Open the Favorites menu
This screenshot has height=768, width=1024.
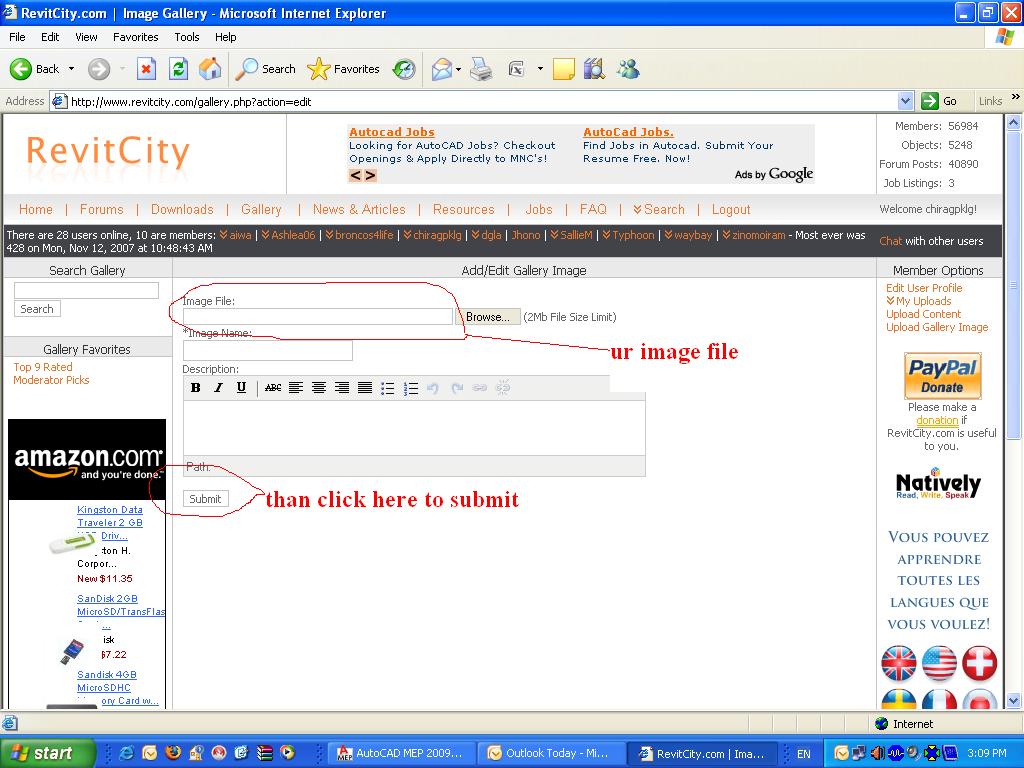pos(135,37)
